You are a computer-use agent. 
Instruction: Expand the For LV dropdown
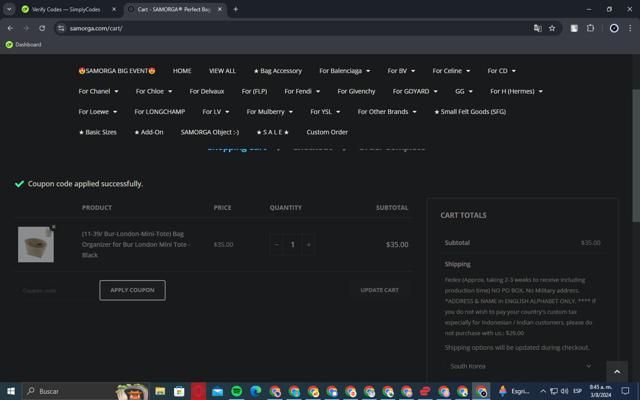click(216, 111)
